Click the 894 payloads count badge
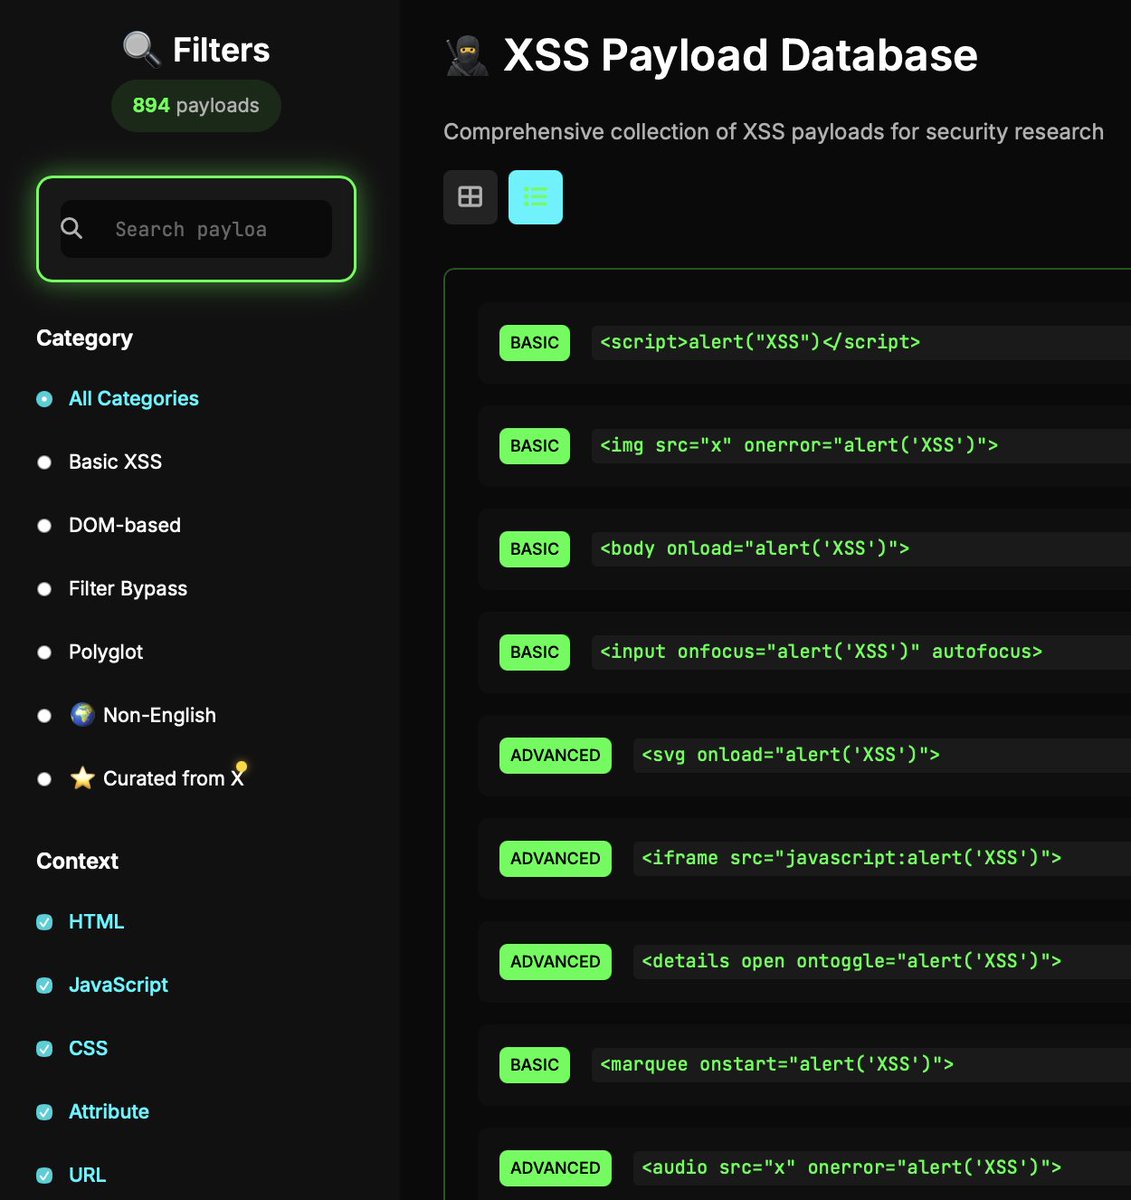This screenshot has width=1131, height=1200. pyautogui.click(x=196, y=105)
